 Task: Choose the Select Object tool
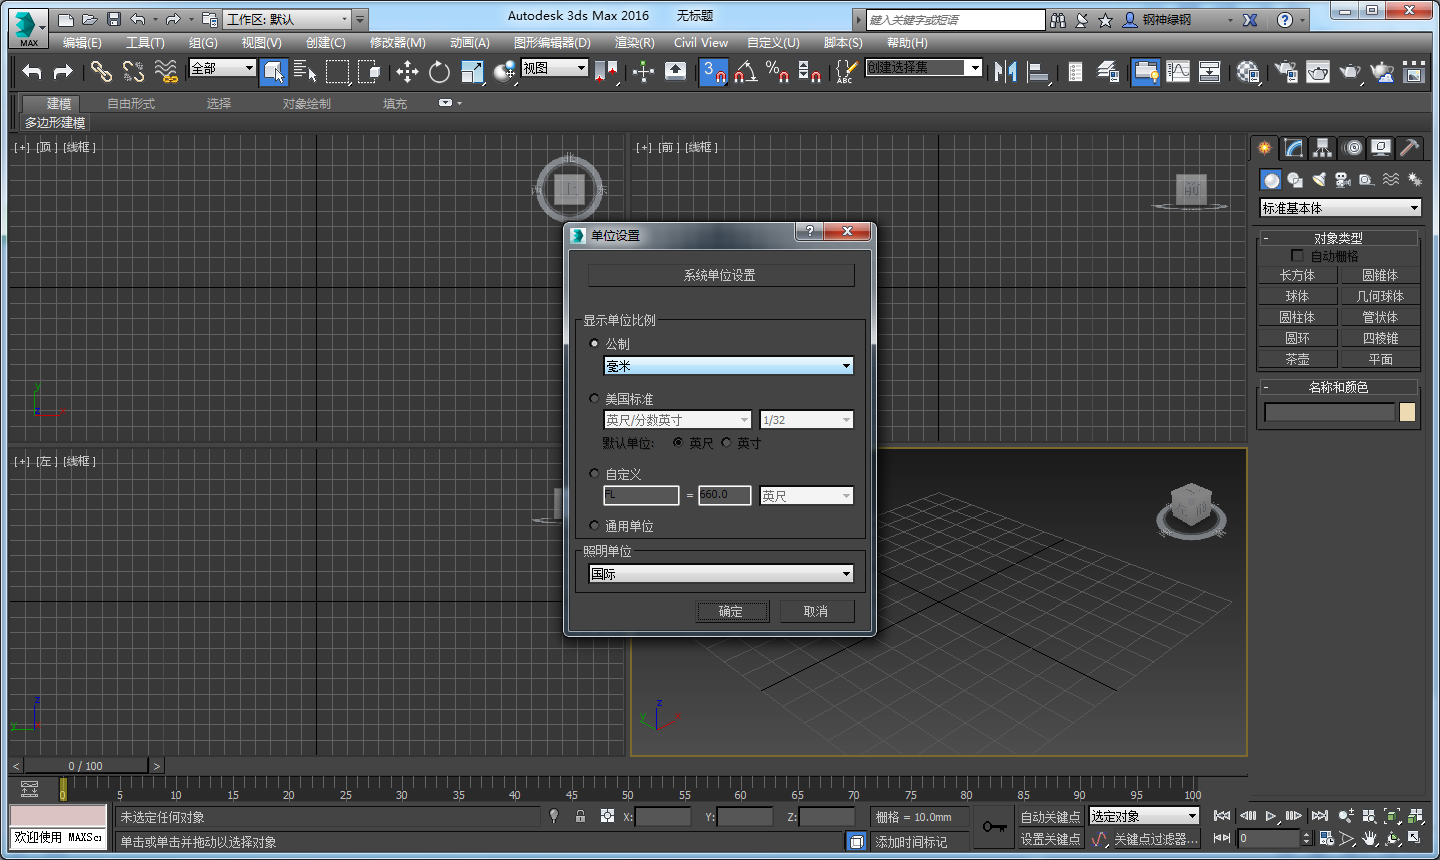coord(273,71)
